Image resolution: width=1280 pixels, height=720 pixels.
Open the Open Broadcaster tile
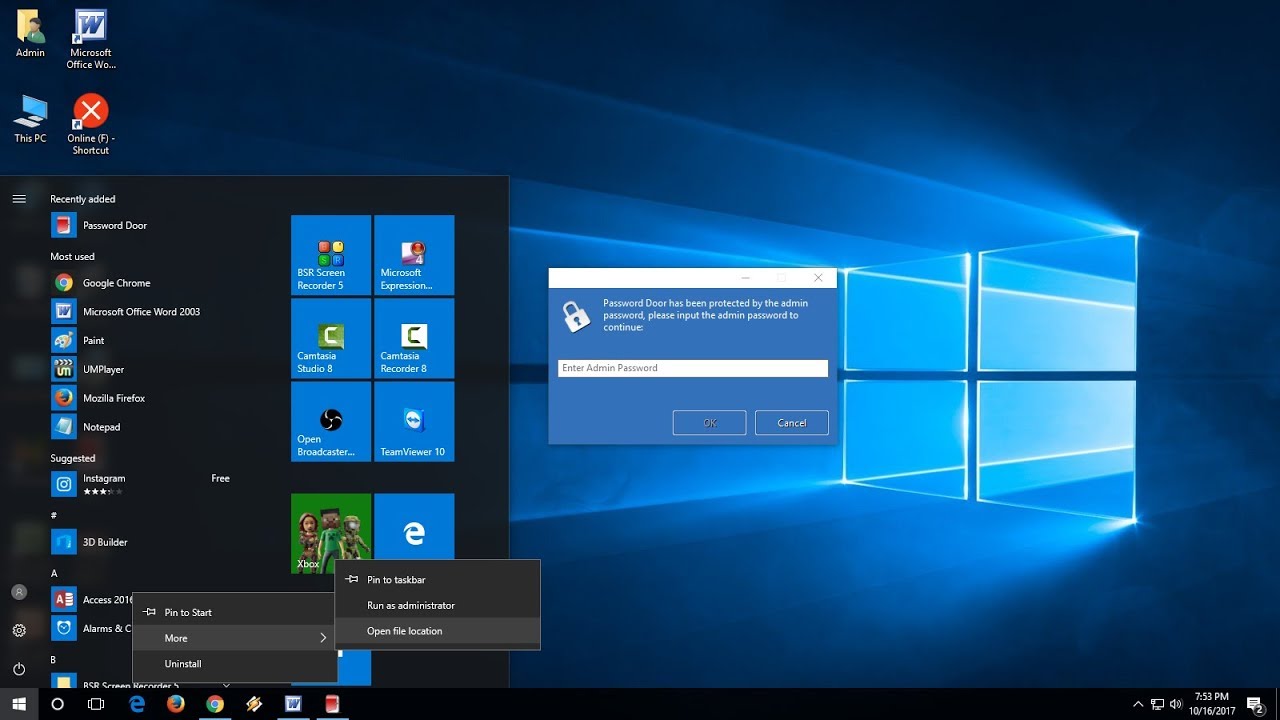click(x=331, y=421)
